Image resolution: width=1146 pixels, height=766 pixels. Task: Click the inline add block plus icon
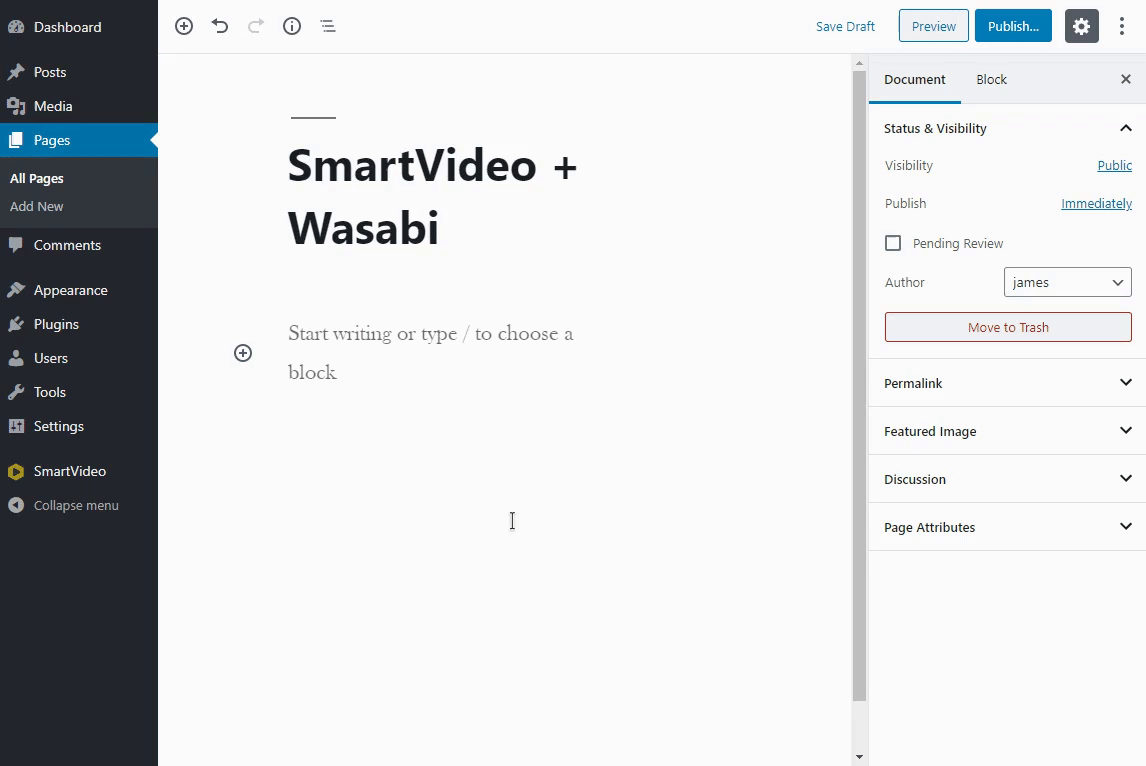pyautogui.click(x=243, y=353)
